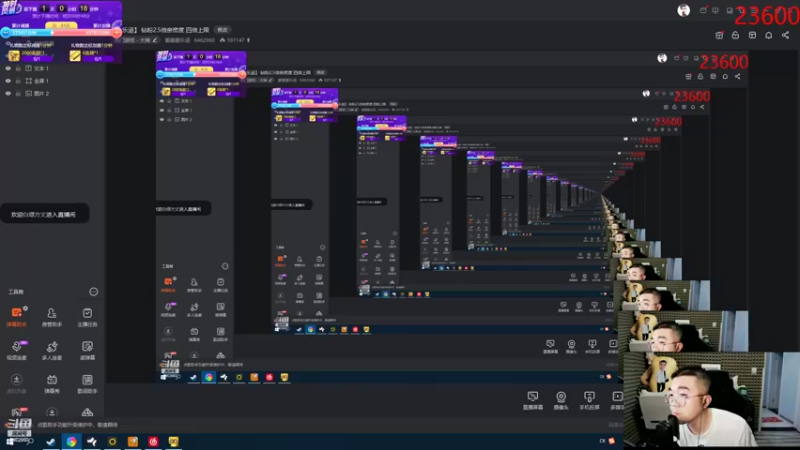Open the 主播任务 tool
Viewport: 800px width, 450px height.
click(x=87, y=317)
